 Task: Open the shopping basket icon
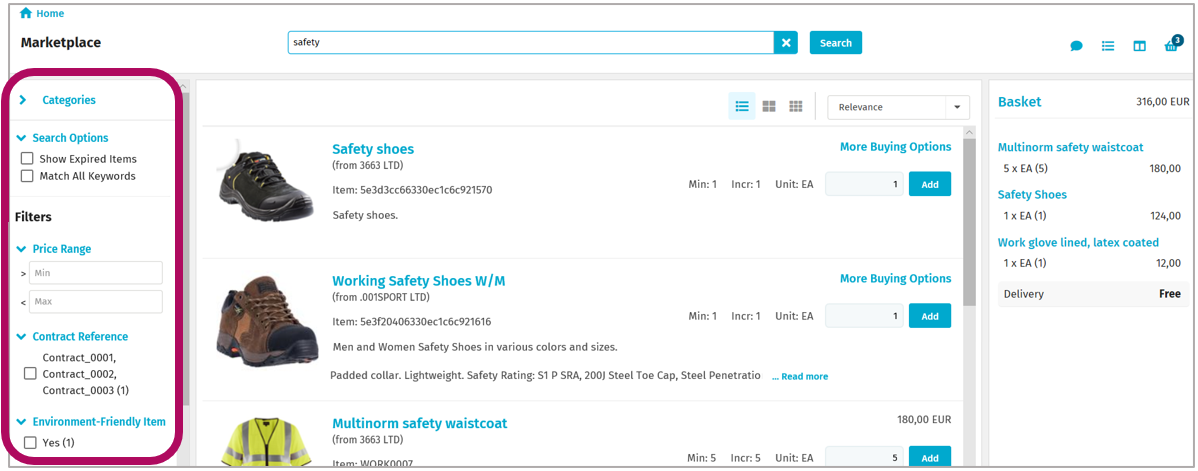pos(1171,46)
